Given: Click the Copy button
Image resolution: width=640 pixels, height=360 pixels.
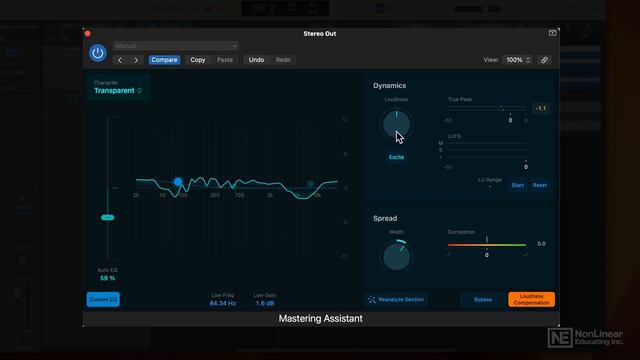Looking at the screenshot, I should pos(198,60).
